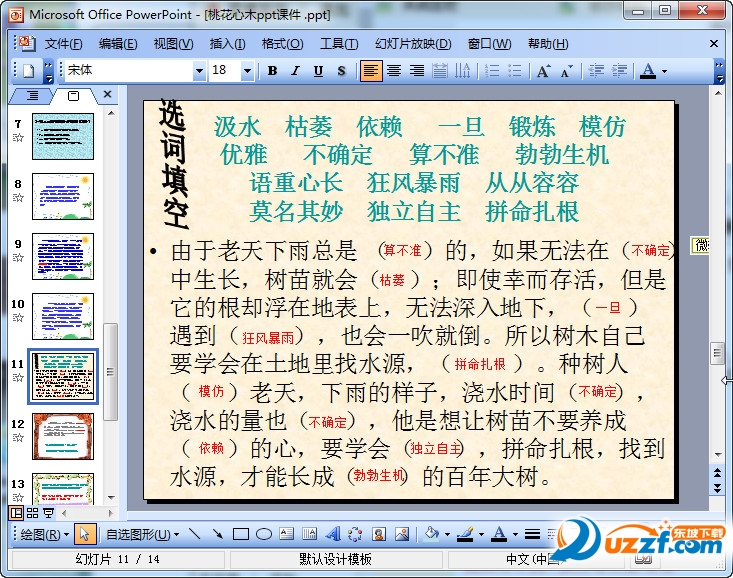Insert clip art from drawing toolbar
The image size is (733, 578).
click(x=379, y=534)
